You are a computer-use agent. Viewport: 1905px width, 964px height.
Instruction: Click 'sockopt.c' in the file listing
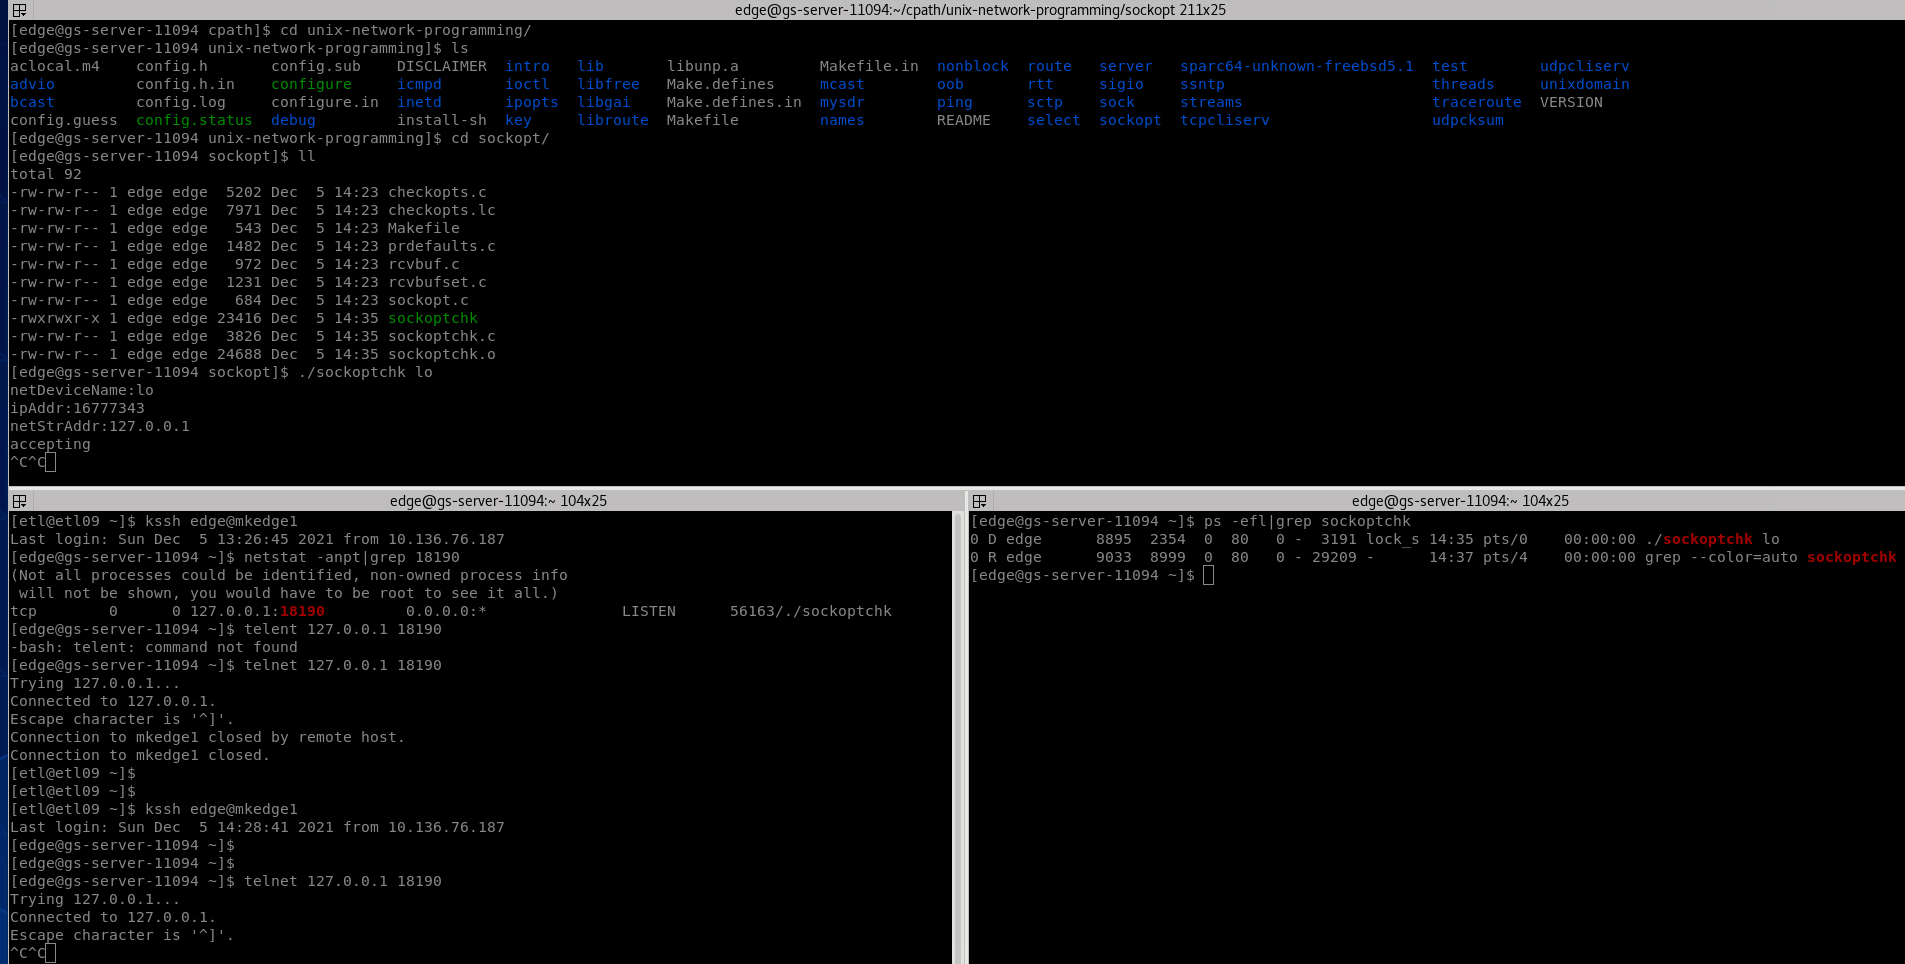tap(428, 300)
